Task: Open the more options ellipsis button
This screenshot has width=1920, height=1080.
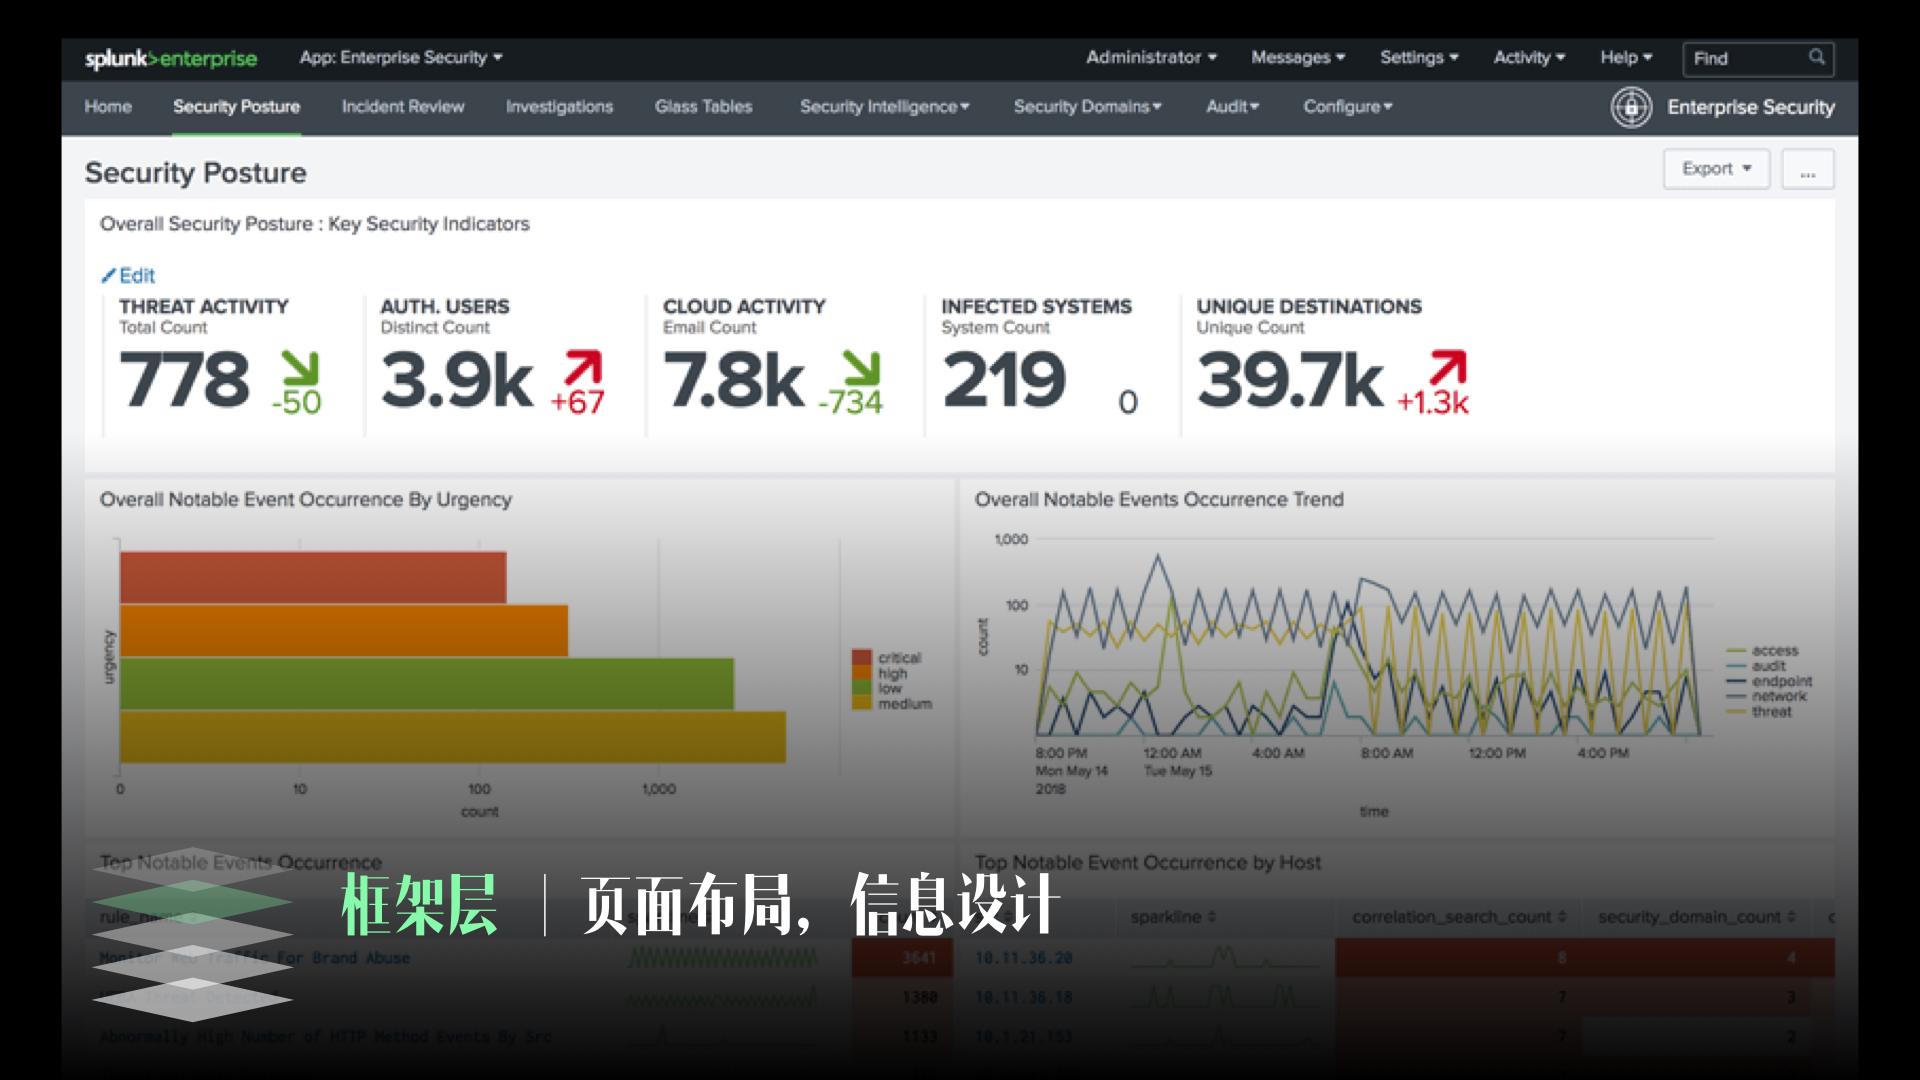Action: (1807, 168)
